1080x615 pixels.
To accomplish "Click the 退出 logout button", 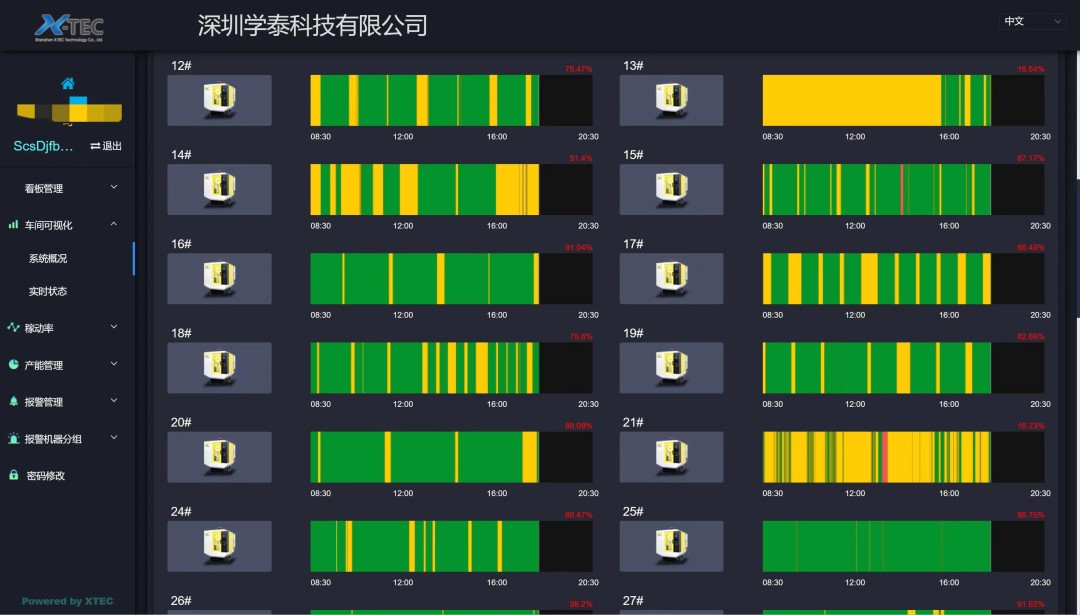I will pos(106,146).
